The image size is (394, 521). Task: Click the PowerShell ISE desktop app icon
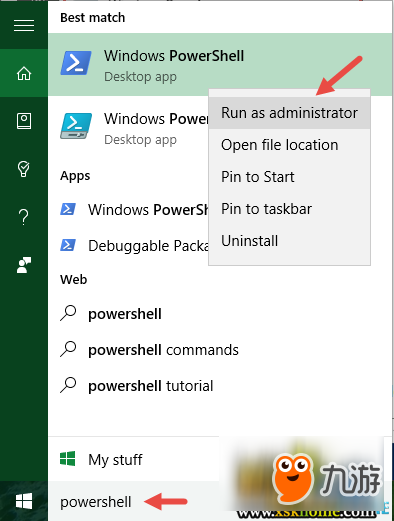click(x=76, y=126)
